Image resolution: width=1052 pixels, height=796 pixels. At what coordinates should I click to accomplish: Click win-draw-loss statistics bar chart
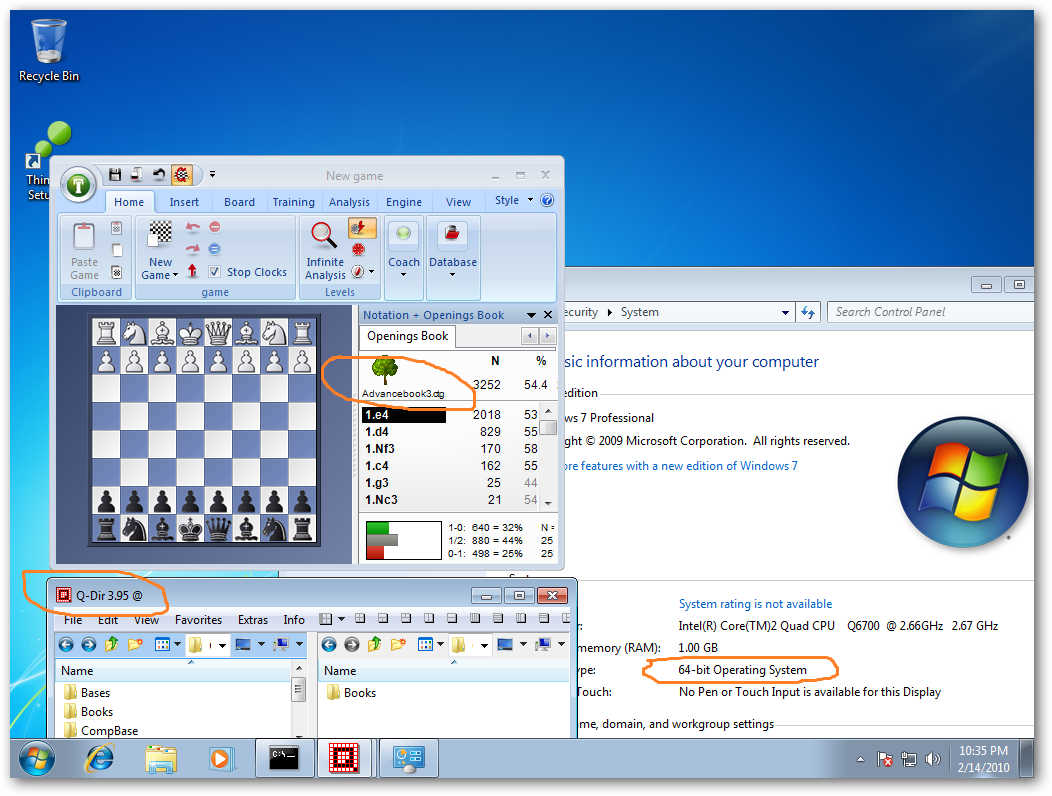[x=403, y=540]
